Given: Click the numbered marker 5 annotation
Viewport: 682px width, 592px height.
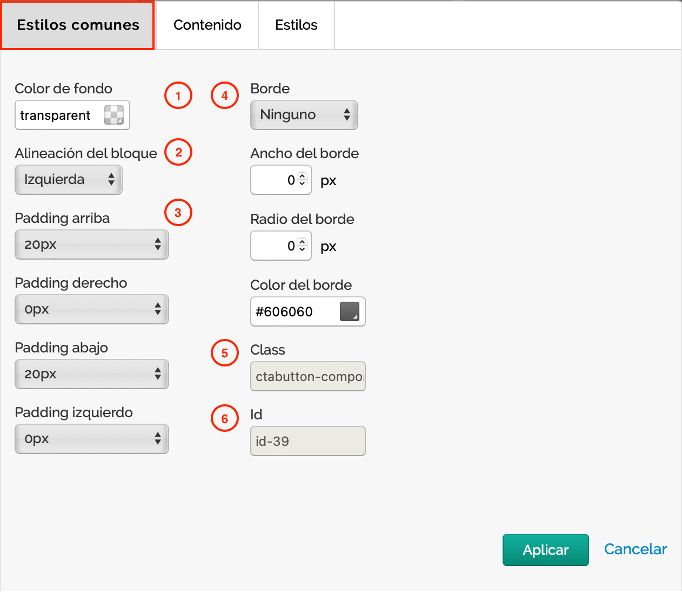Looking at the screenshot, I should [x=225, y=352].
